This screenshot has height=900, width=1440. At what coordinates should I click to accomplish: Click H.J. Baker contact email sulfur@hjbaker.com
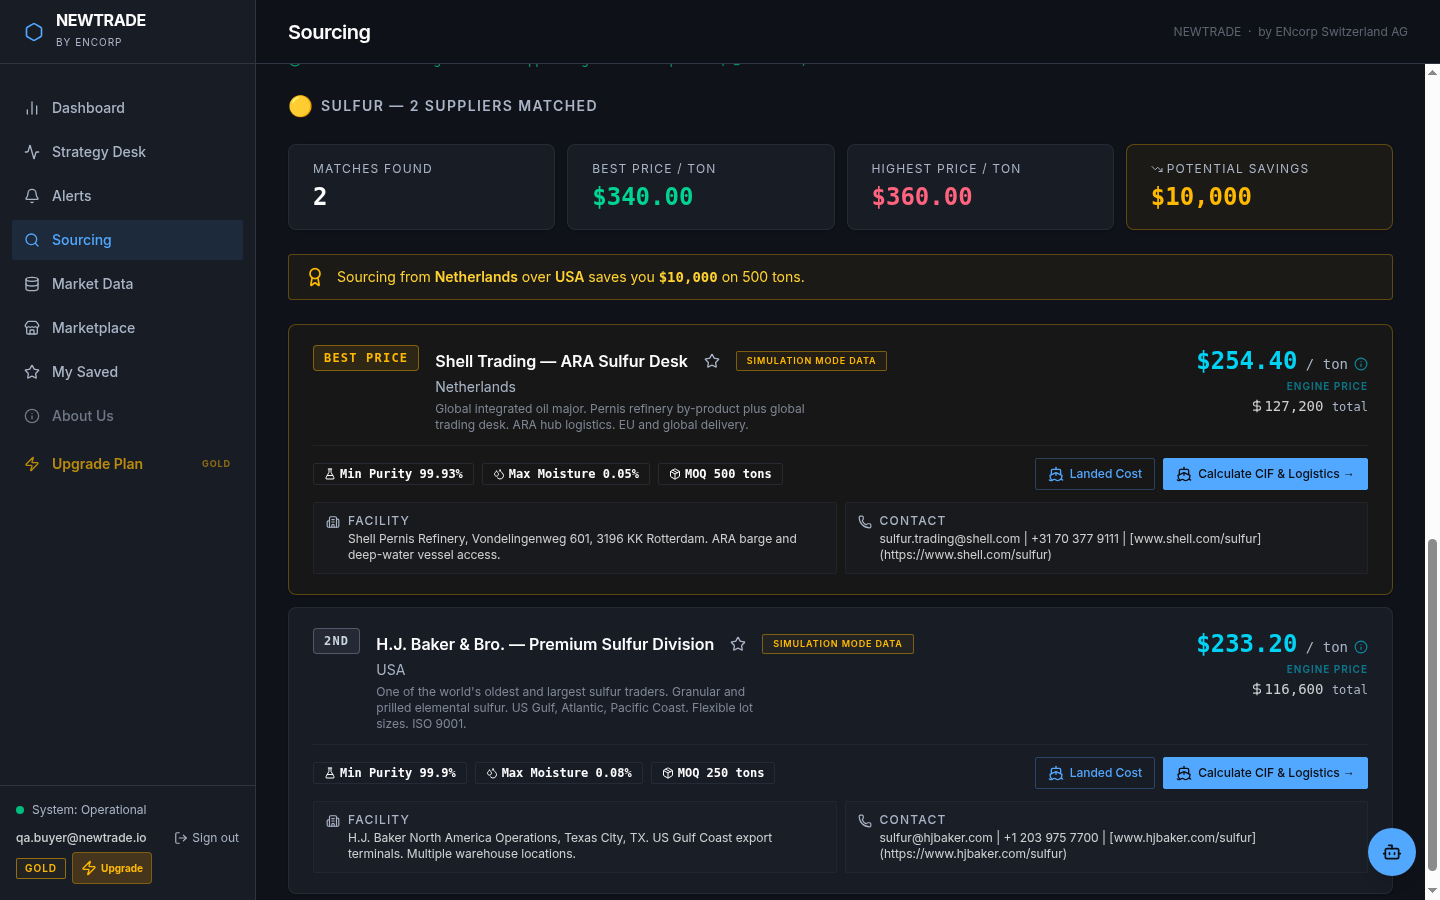pyautogui.click(x=936, y=838)
